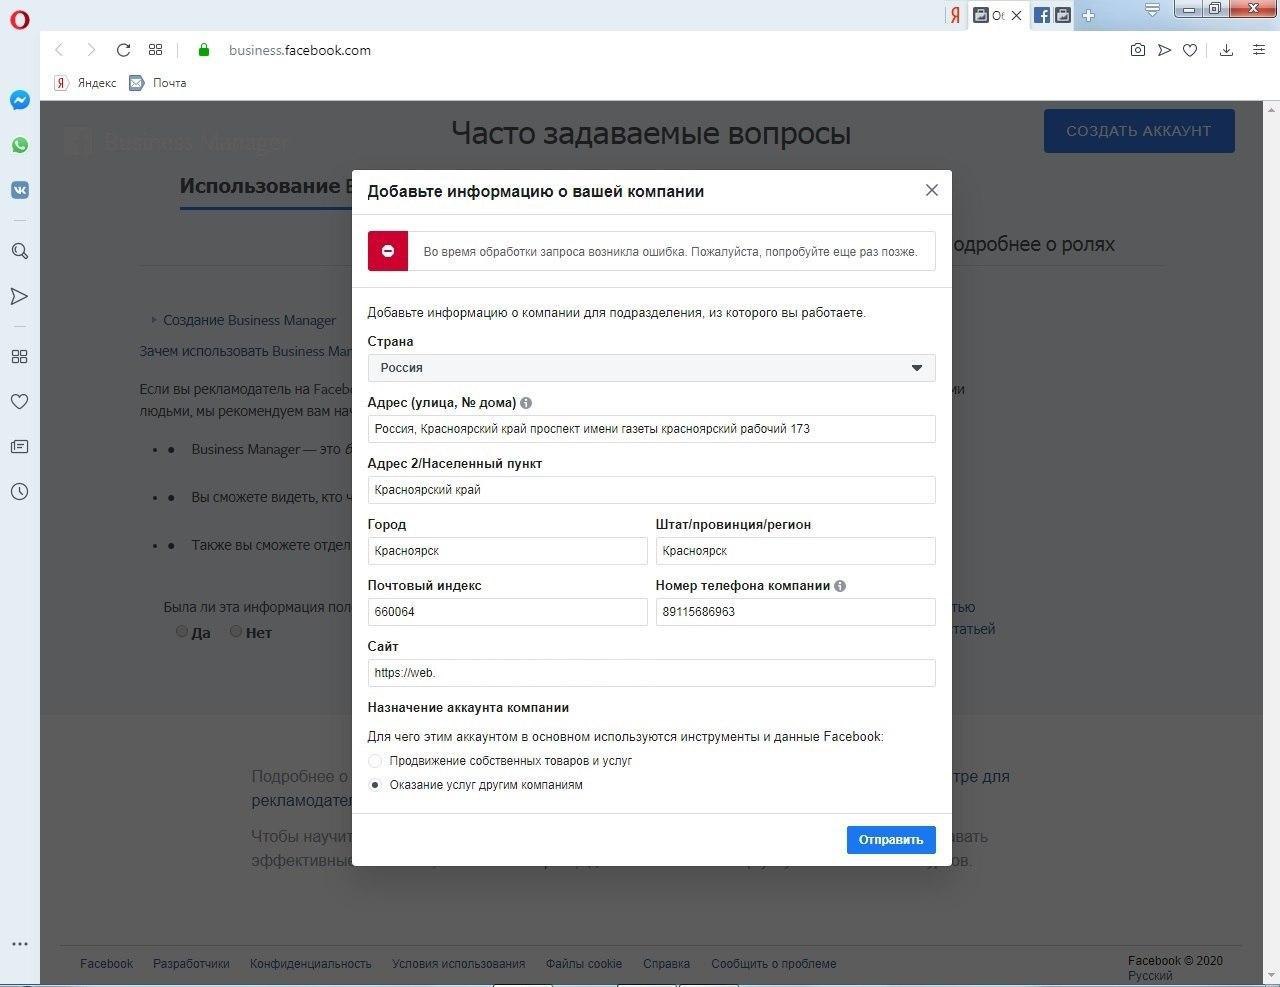Open personal news in the sidebar
1280x987 pixels.
point(19,446)
